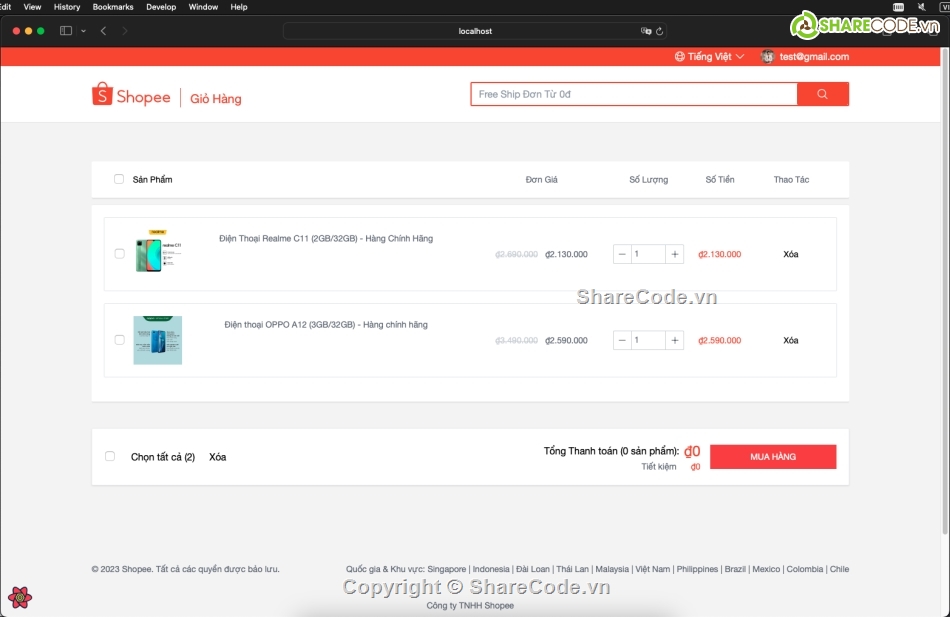Reload the page with the refresh icon
950x617 pixels.
pyautogui.click(x=659, y=31)
